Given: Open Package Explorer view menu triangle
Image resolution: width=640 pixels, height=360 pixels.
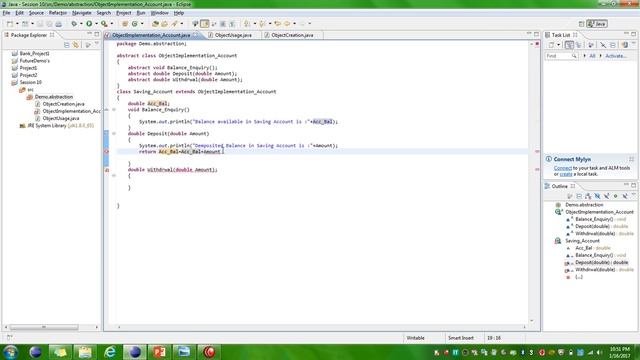Looking at the screenshot, I should click(x=97, y=43).
